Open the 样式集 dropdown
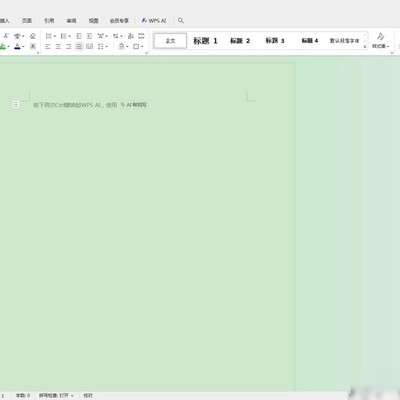 (381, 41)
